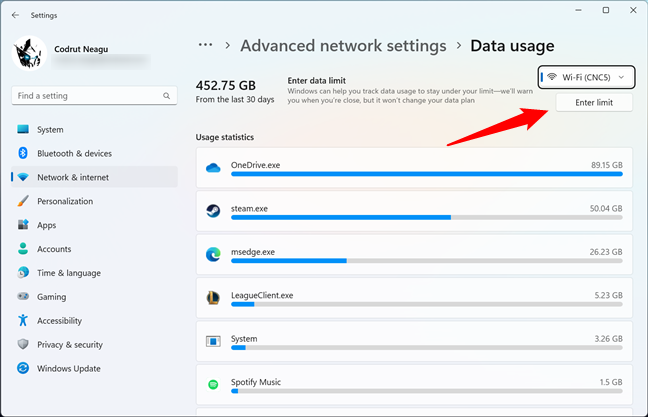Open the Codrut Neagu profile avatar

[x=29, y=53]
